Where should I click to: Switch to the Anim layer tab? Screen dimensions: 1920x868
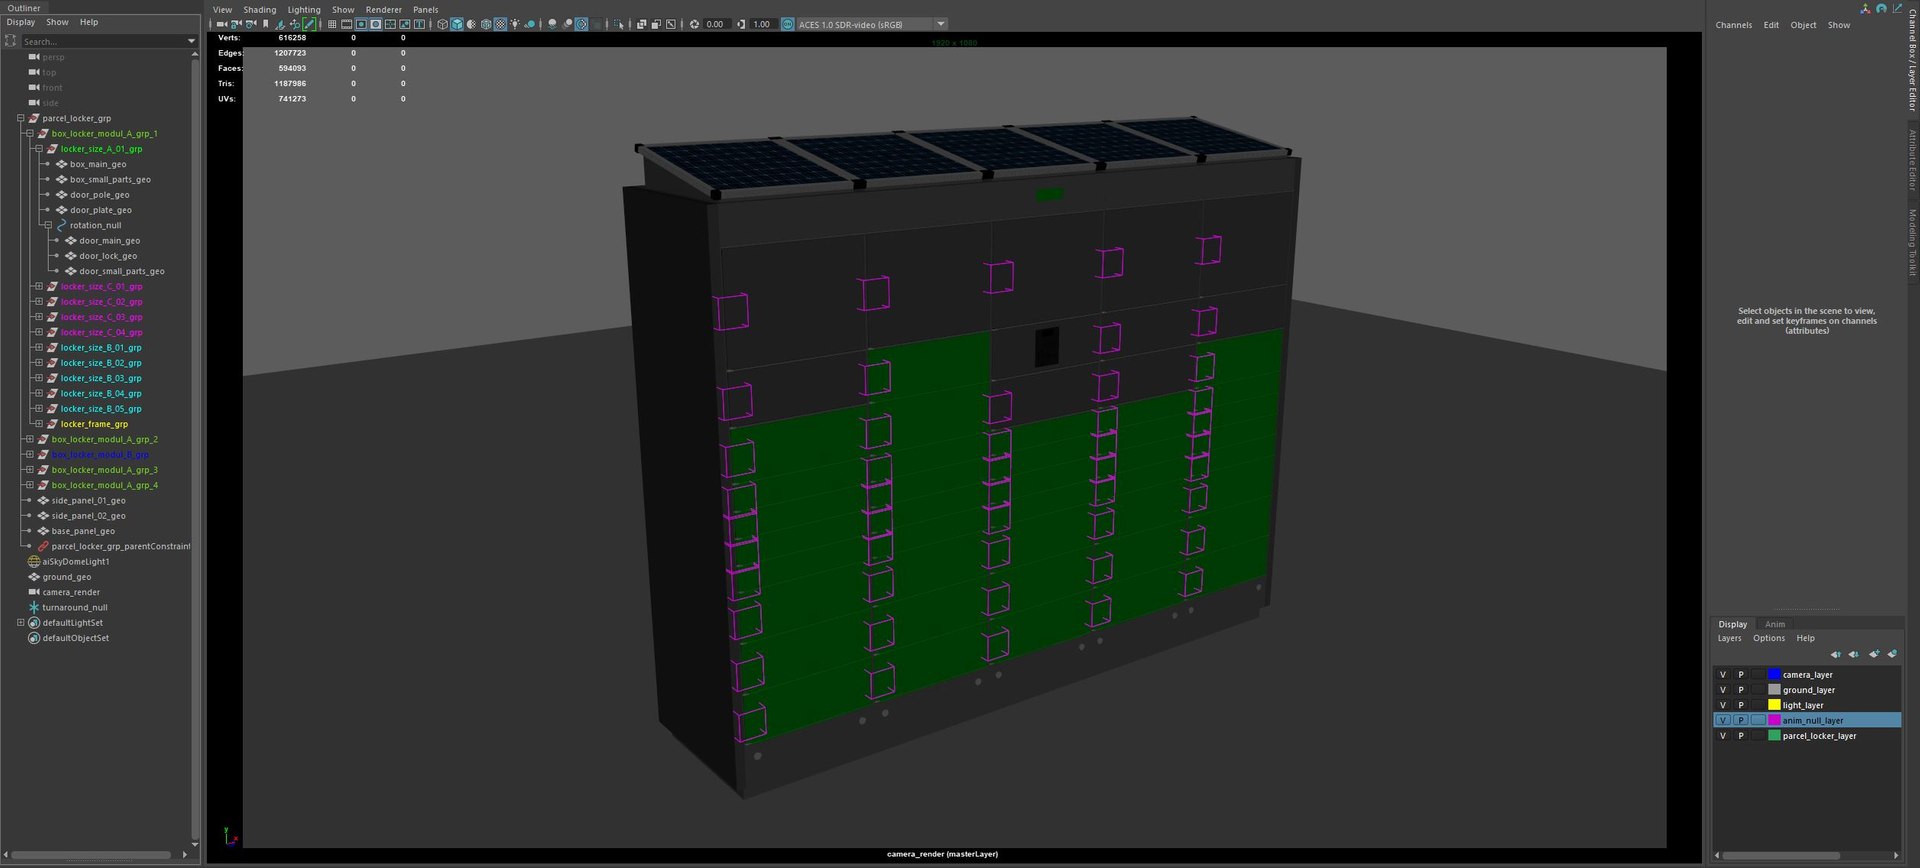coord(1775,624)
